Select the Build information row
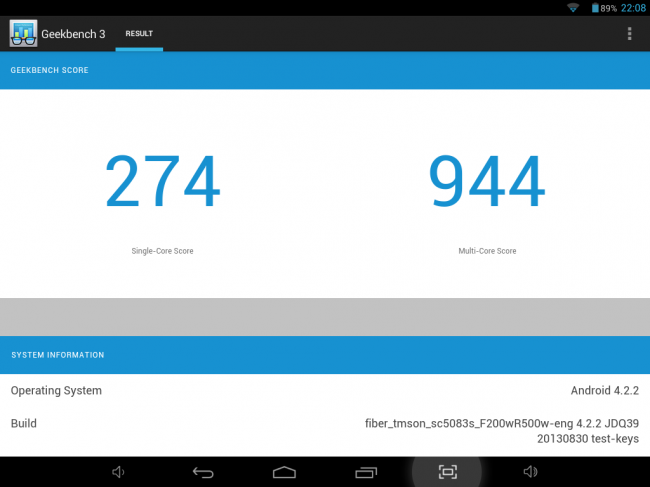The image size is (650, 487). tap(325, 430)
